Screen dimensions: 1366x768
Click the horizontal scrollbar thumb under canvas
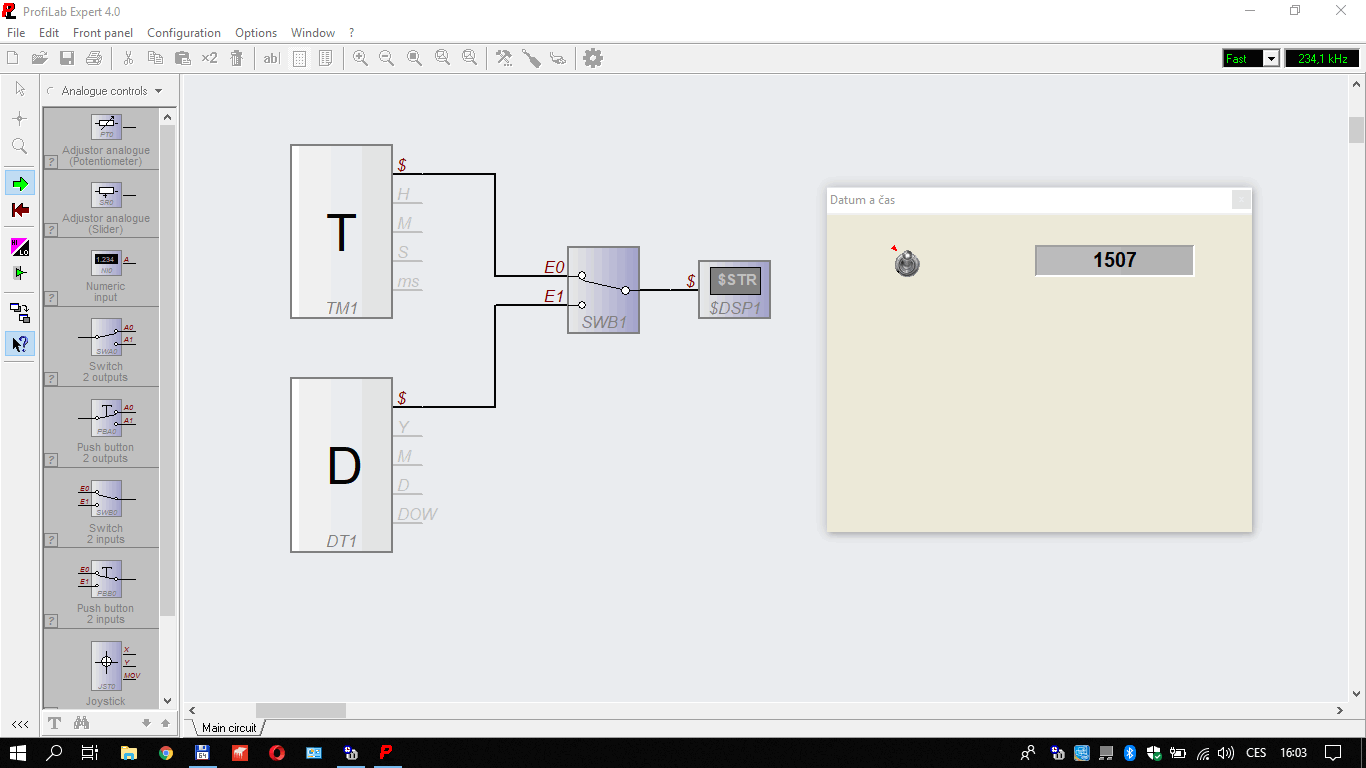(300, 710)
